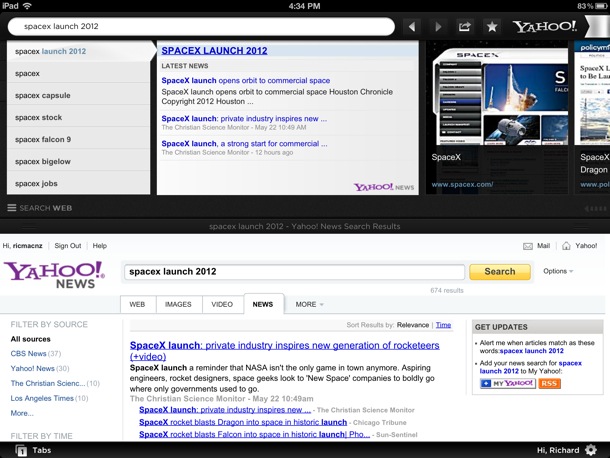This screenshot has width=610, height=458.
Task: Open the Tabs icon in bottom bar
Action: click(x=21, y=450)
